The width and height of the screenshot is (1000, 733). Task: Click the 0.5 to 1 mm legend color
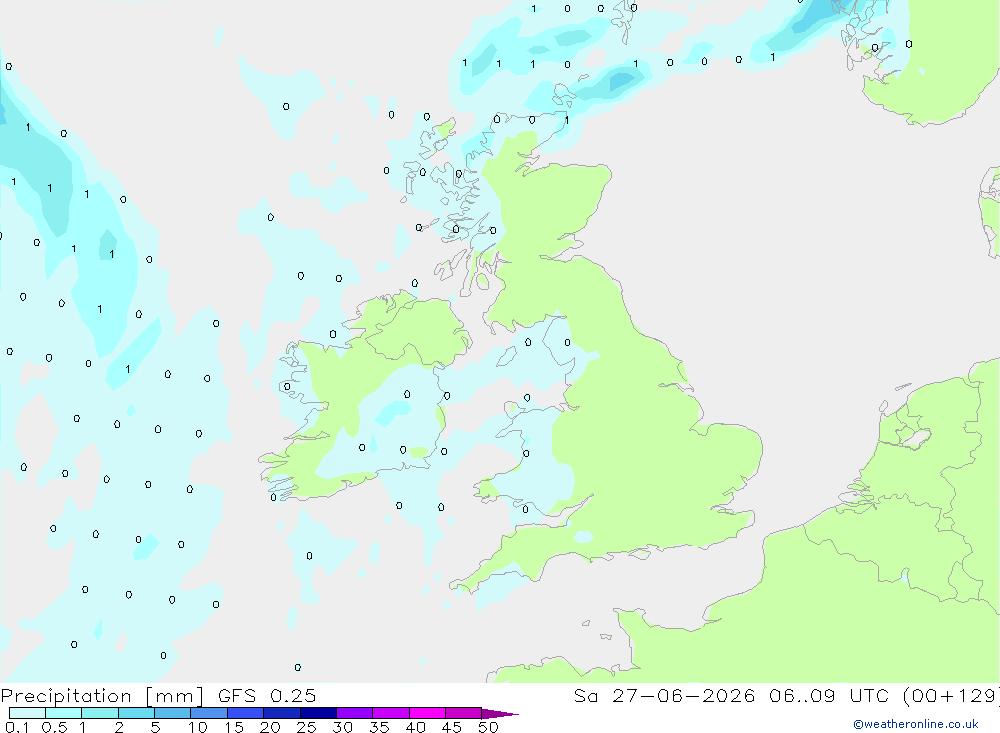coord(64,713)
